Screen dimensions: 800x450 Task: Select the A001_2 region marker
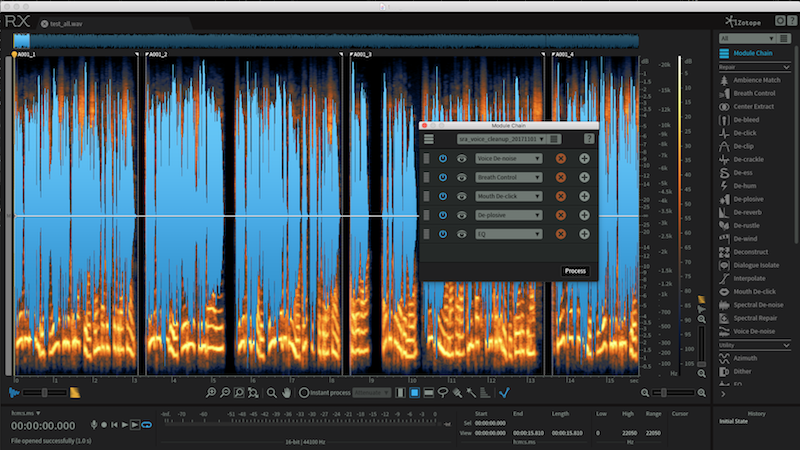156,54
